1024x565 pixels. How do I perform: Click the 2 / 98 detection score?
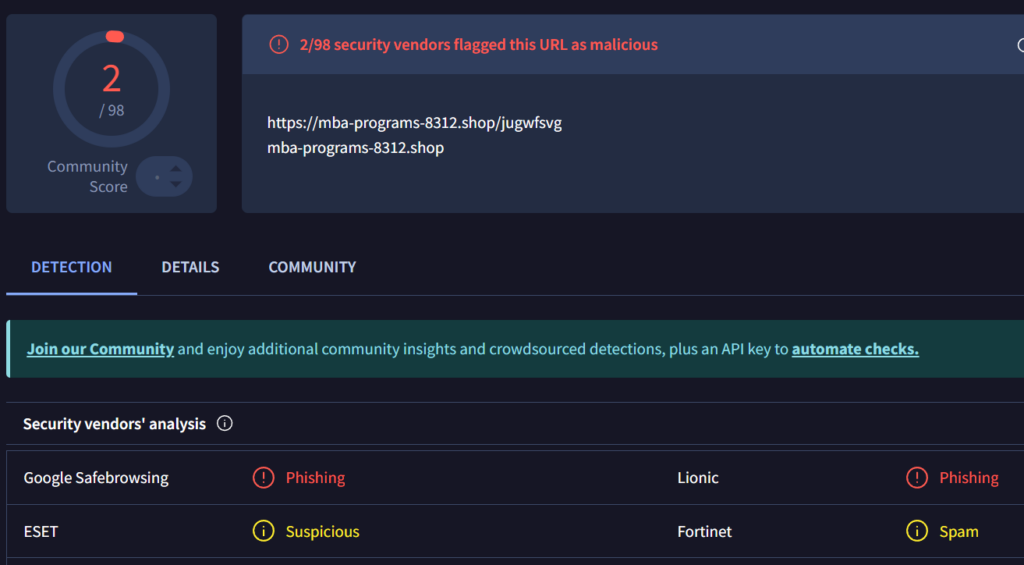tap(111, 88)
